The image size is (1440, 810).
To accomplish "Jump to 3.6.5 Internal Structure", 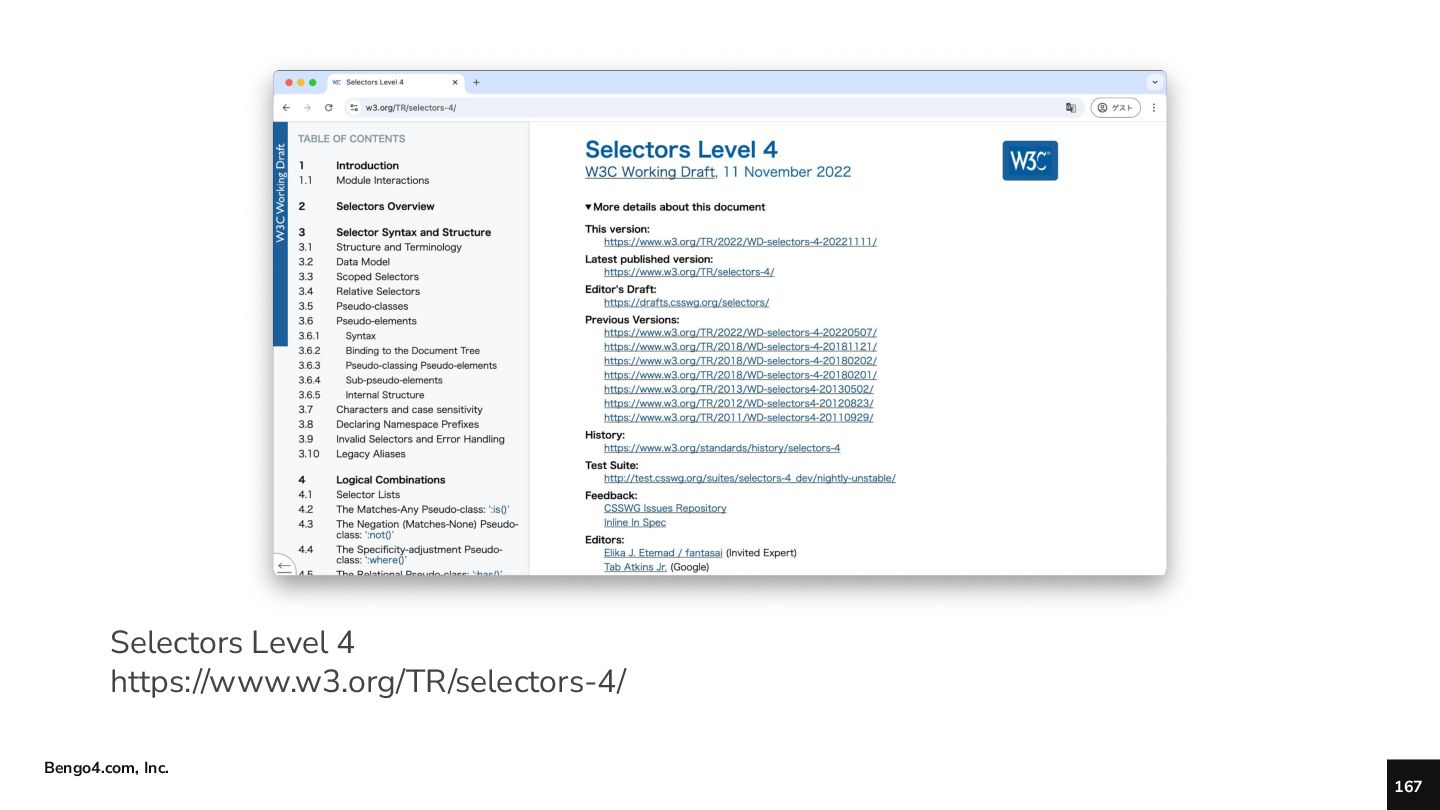I will click(x=385, y=395).
